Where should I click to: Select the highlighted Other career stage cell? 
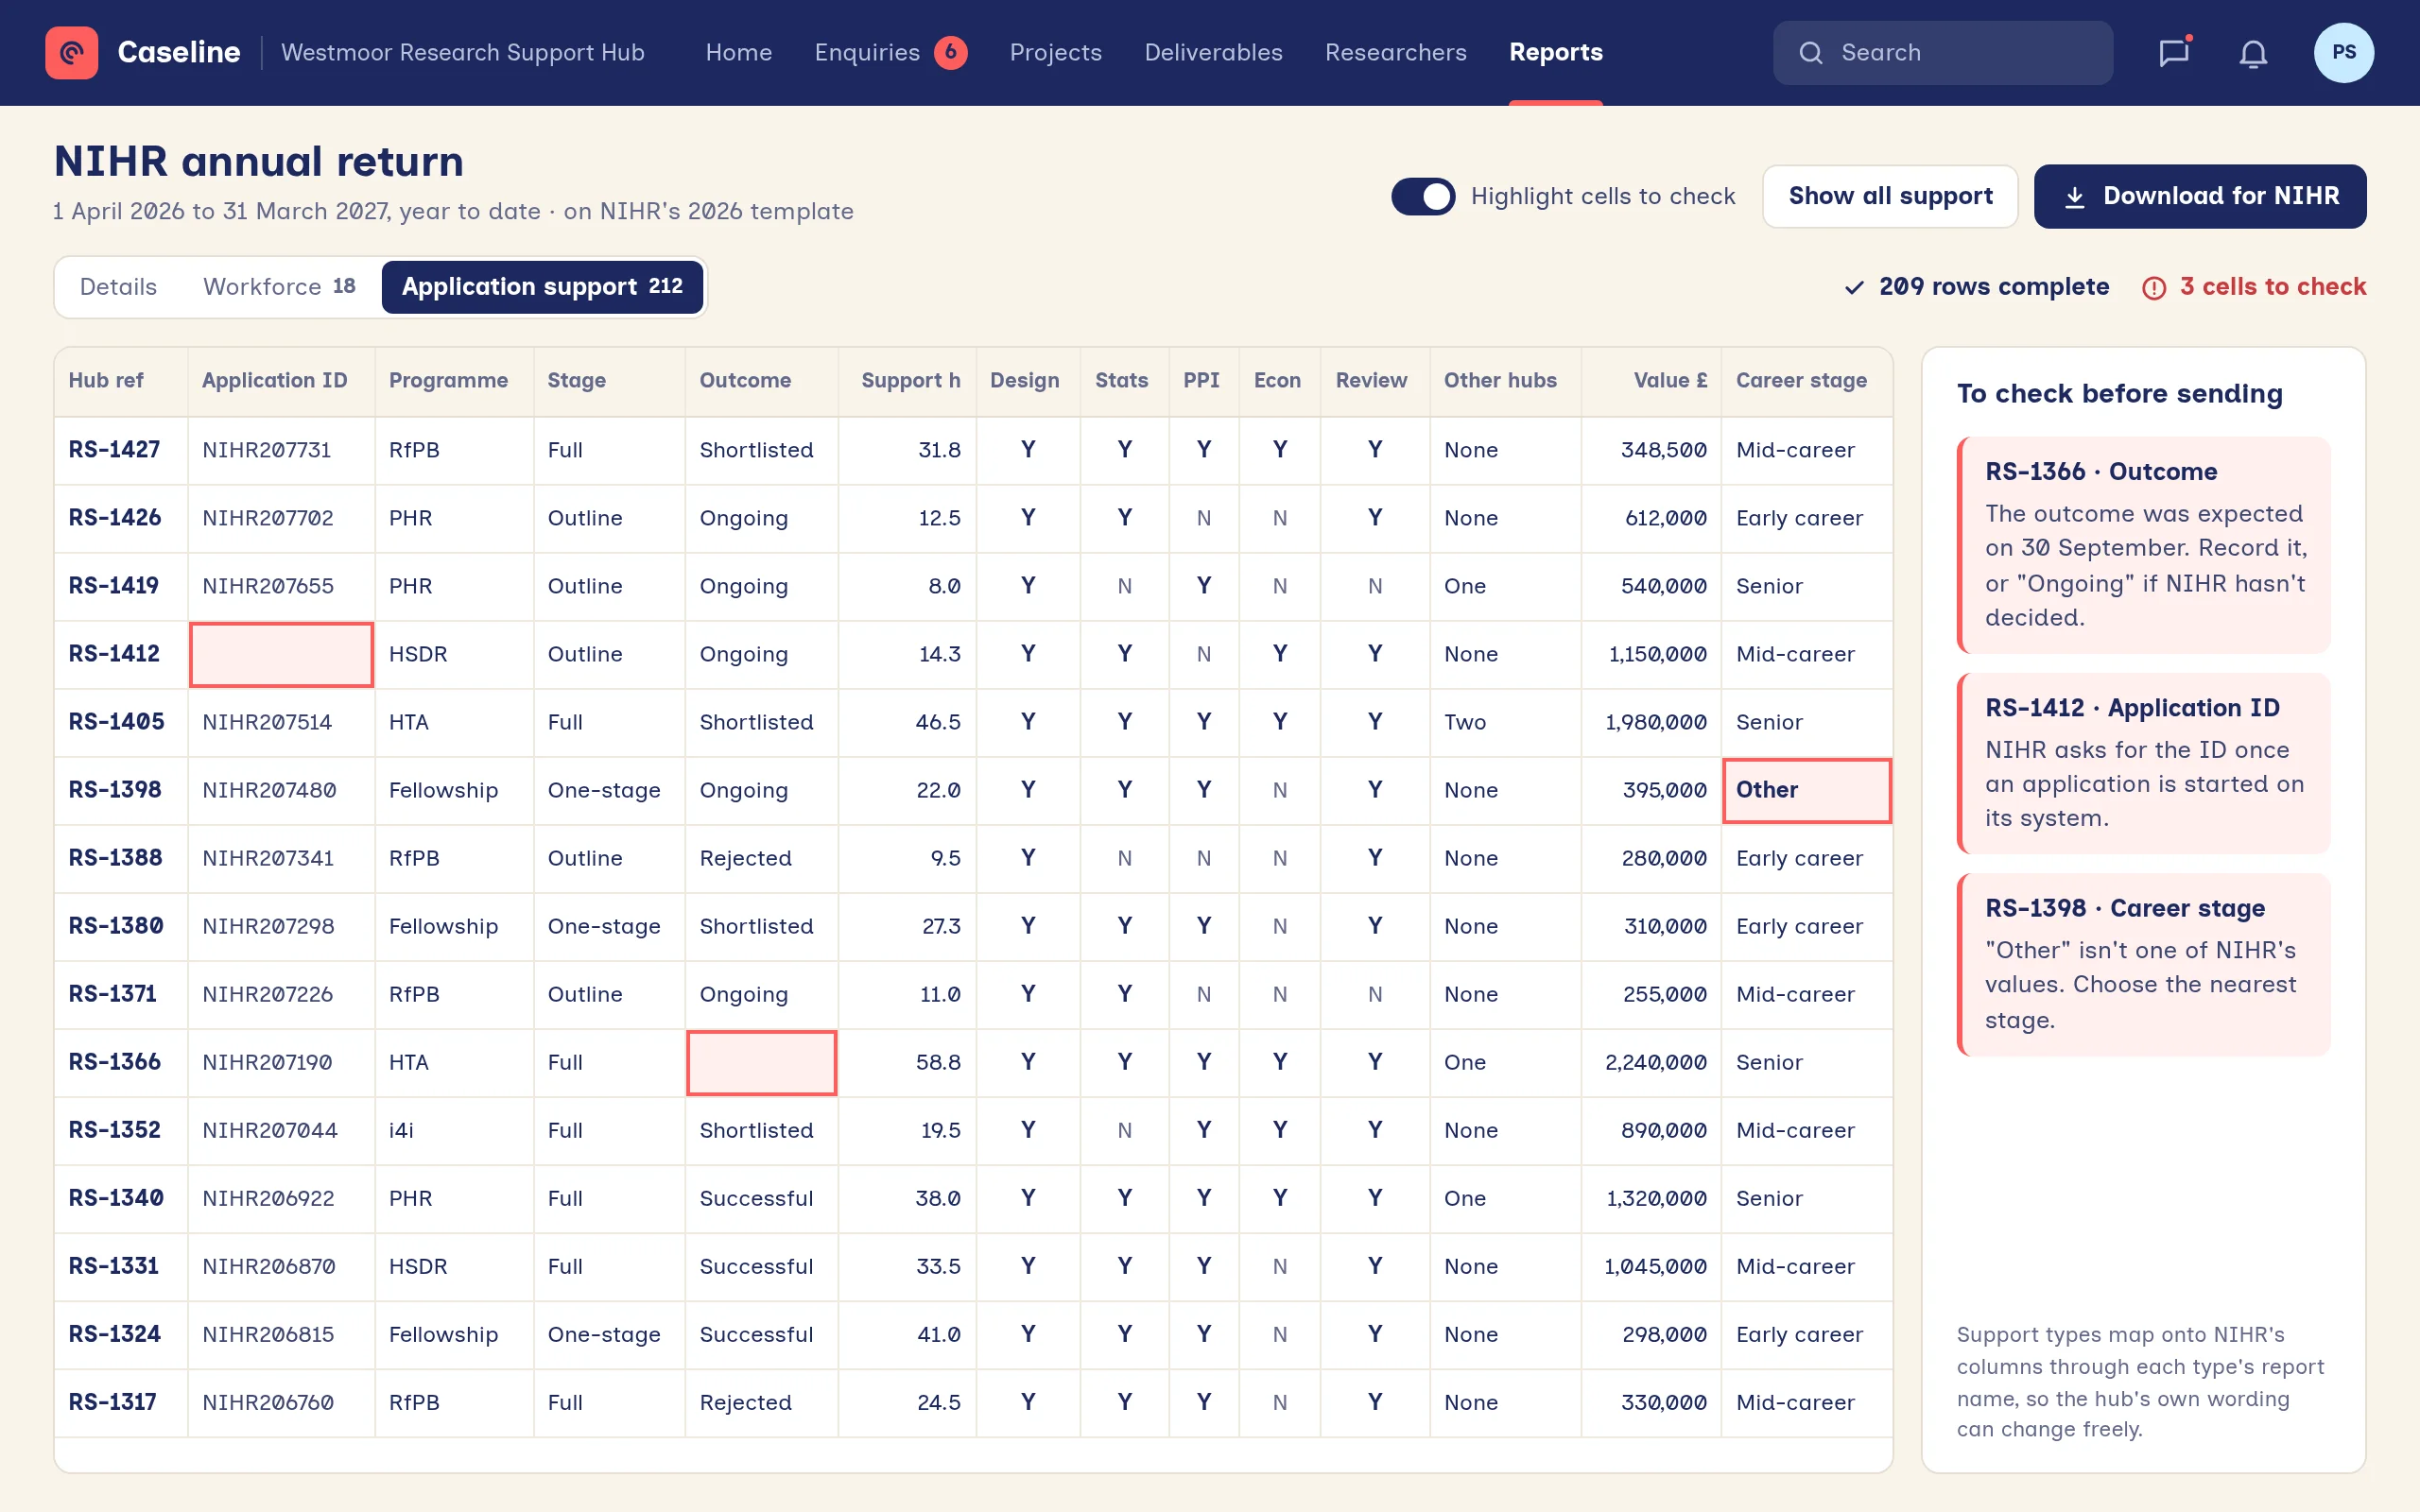[1806, 790]
